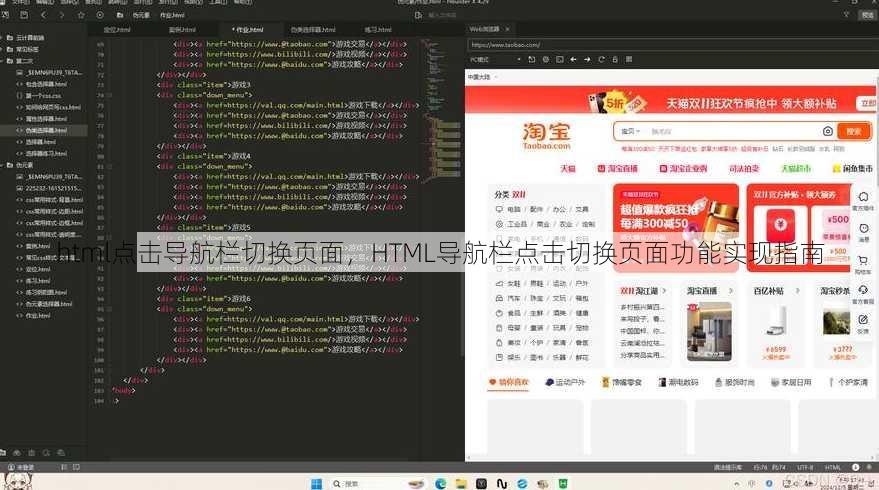Close the Web浏览器 panel tab
Viewport: 879px width, 490px height.
pyautogui.click(x=508, y=29)
